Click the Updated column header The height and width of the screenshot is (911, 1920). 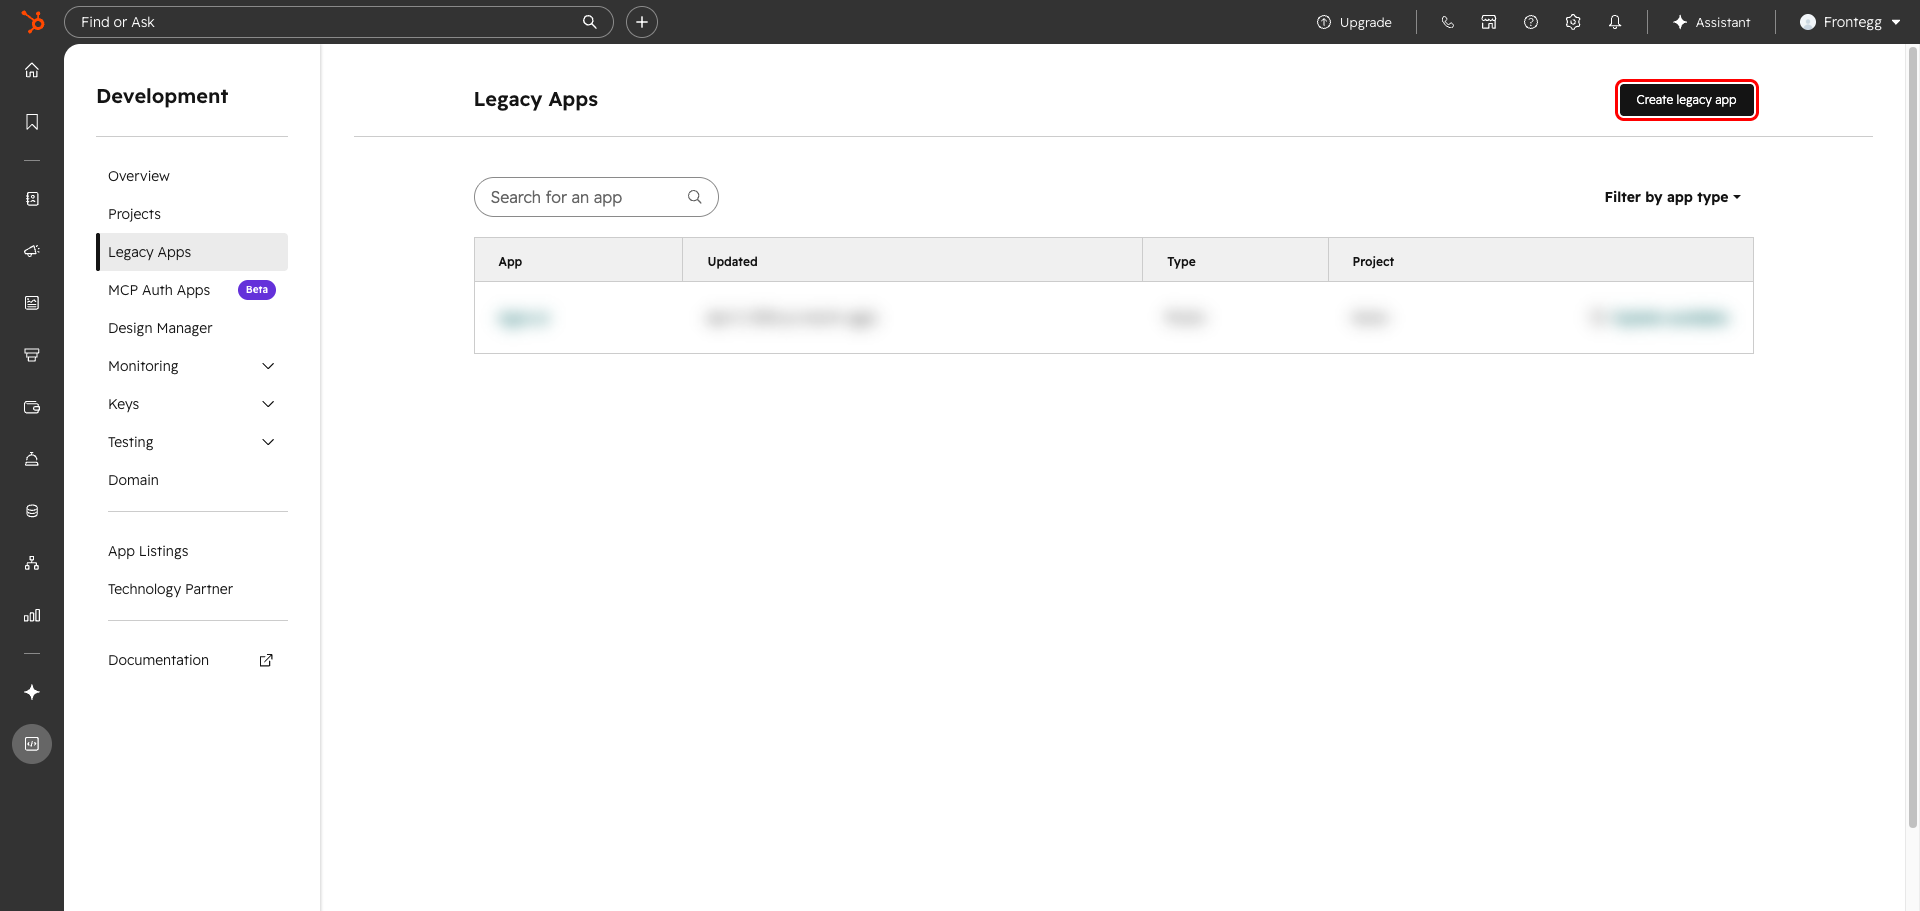pos(912,261)
